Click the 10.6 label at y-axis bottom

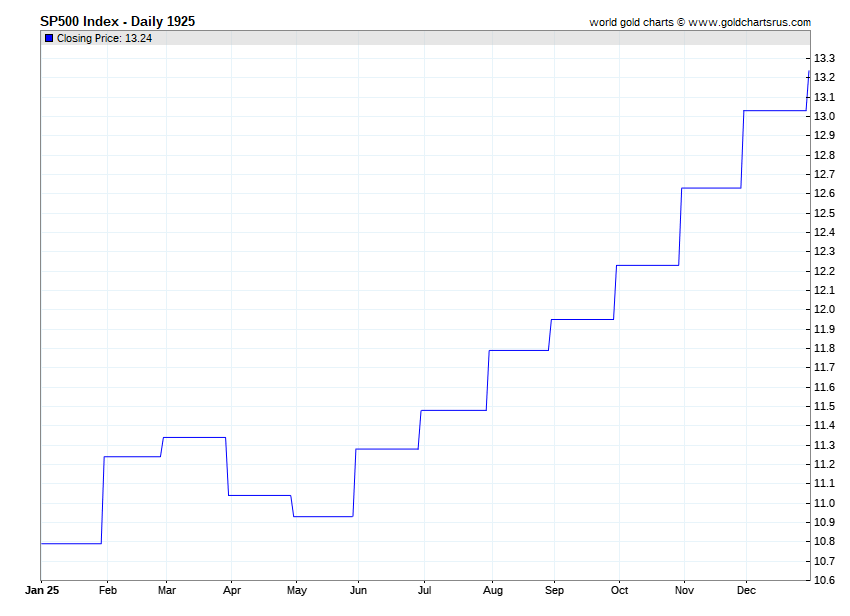pos(824,580)
